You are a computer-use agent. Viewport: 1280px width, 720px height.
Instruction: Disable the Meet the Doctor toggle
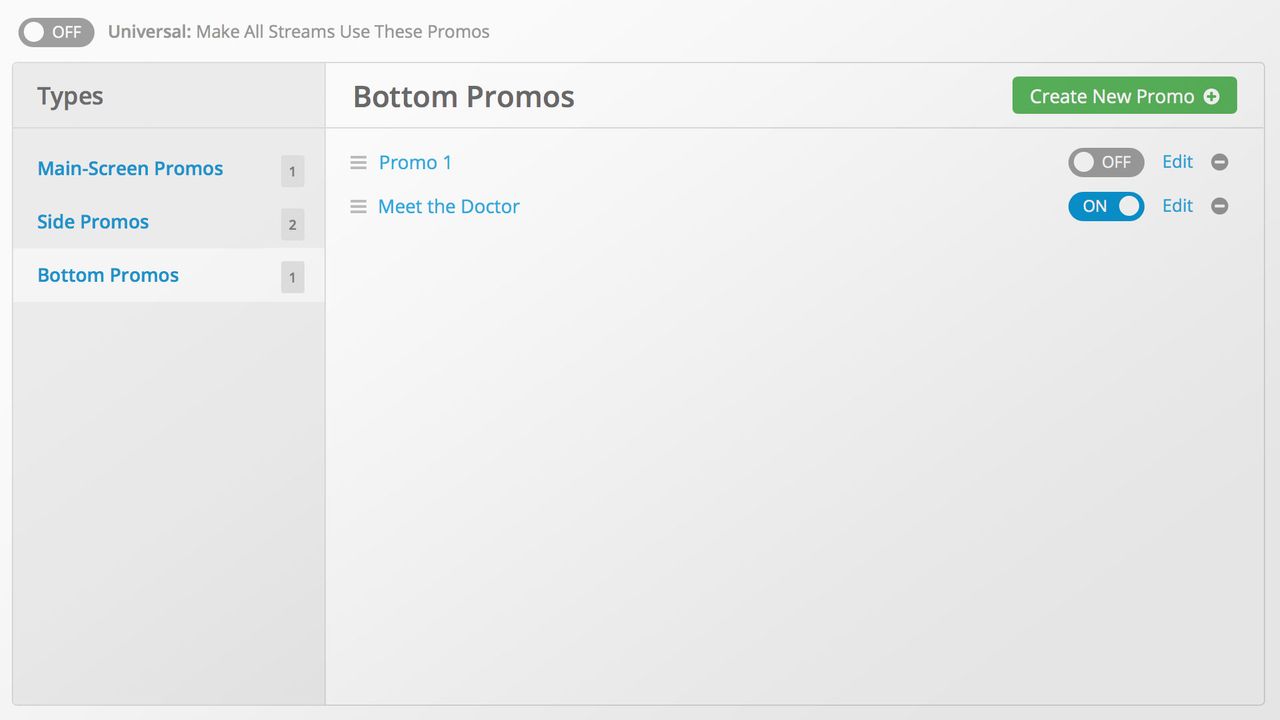pos(1105,206)
